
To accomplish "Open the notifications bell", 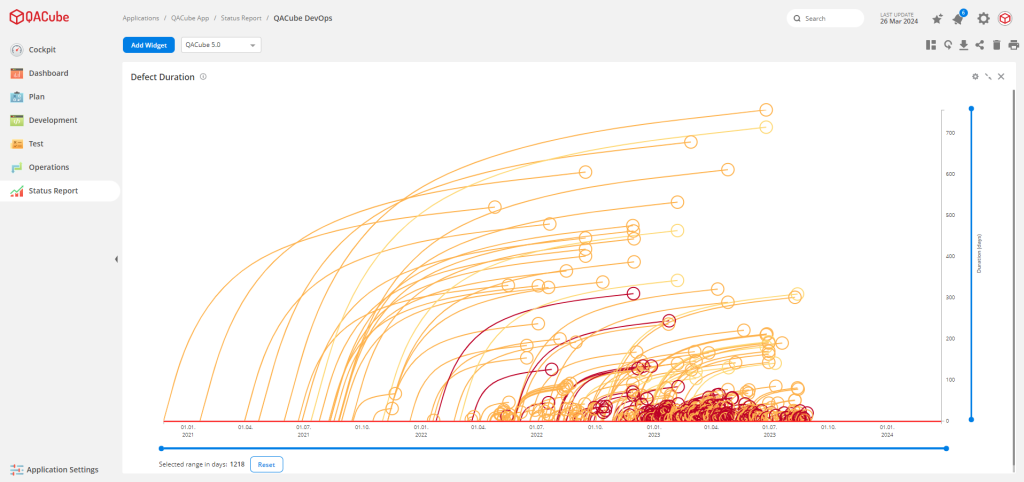I will [958, 19].
